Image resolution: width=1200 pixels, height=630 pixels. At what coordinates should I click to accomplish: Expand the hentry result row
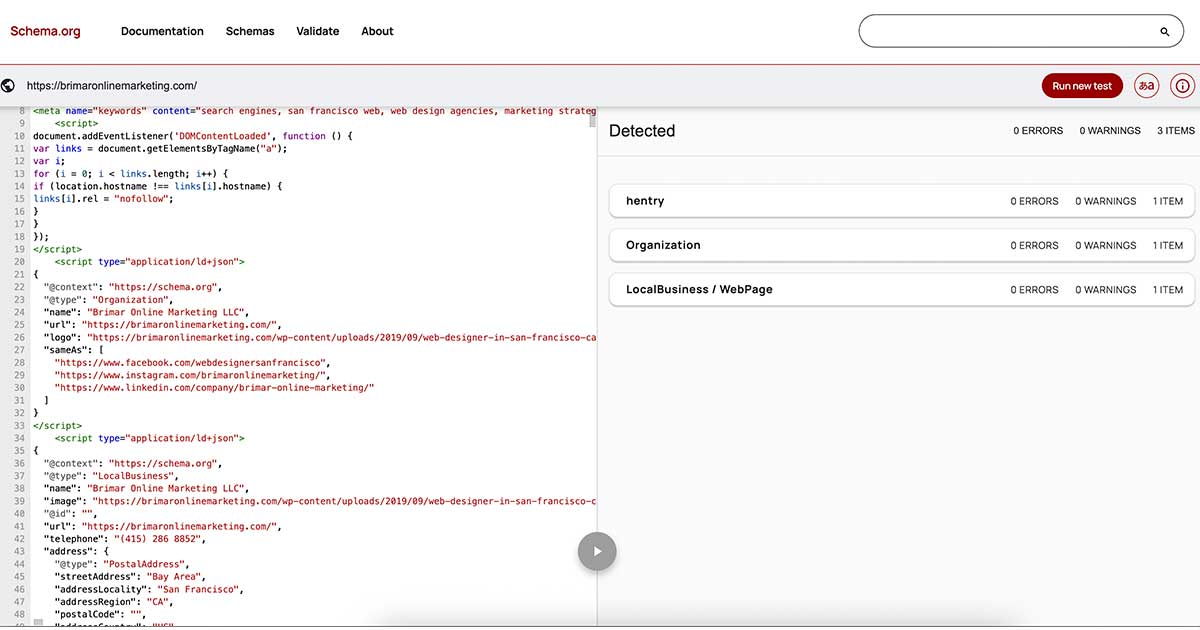[902, 201]
